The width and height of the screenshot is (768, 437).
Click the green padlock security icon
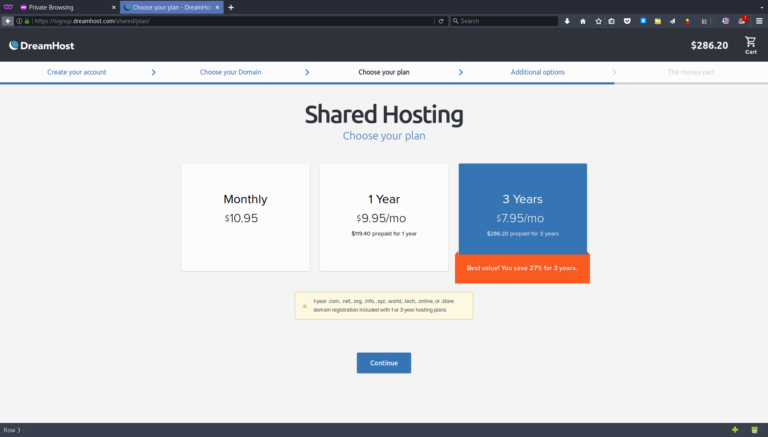point(27,21)
